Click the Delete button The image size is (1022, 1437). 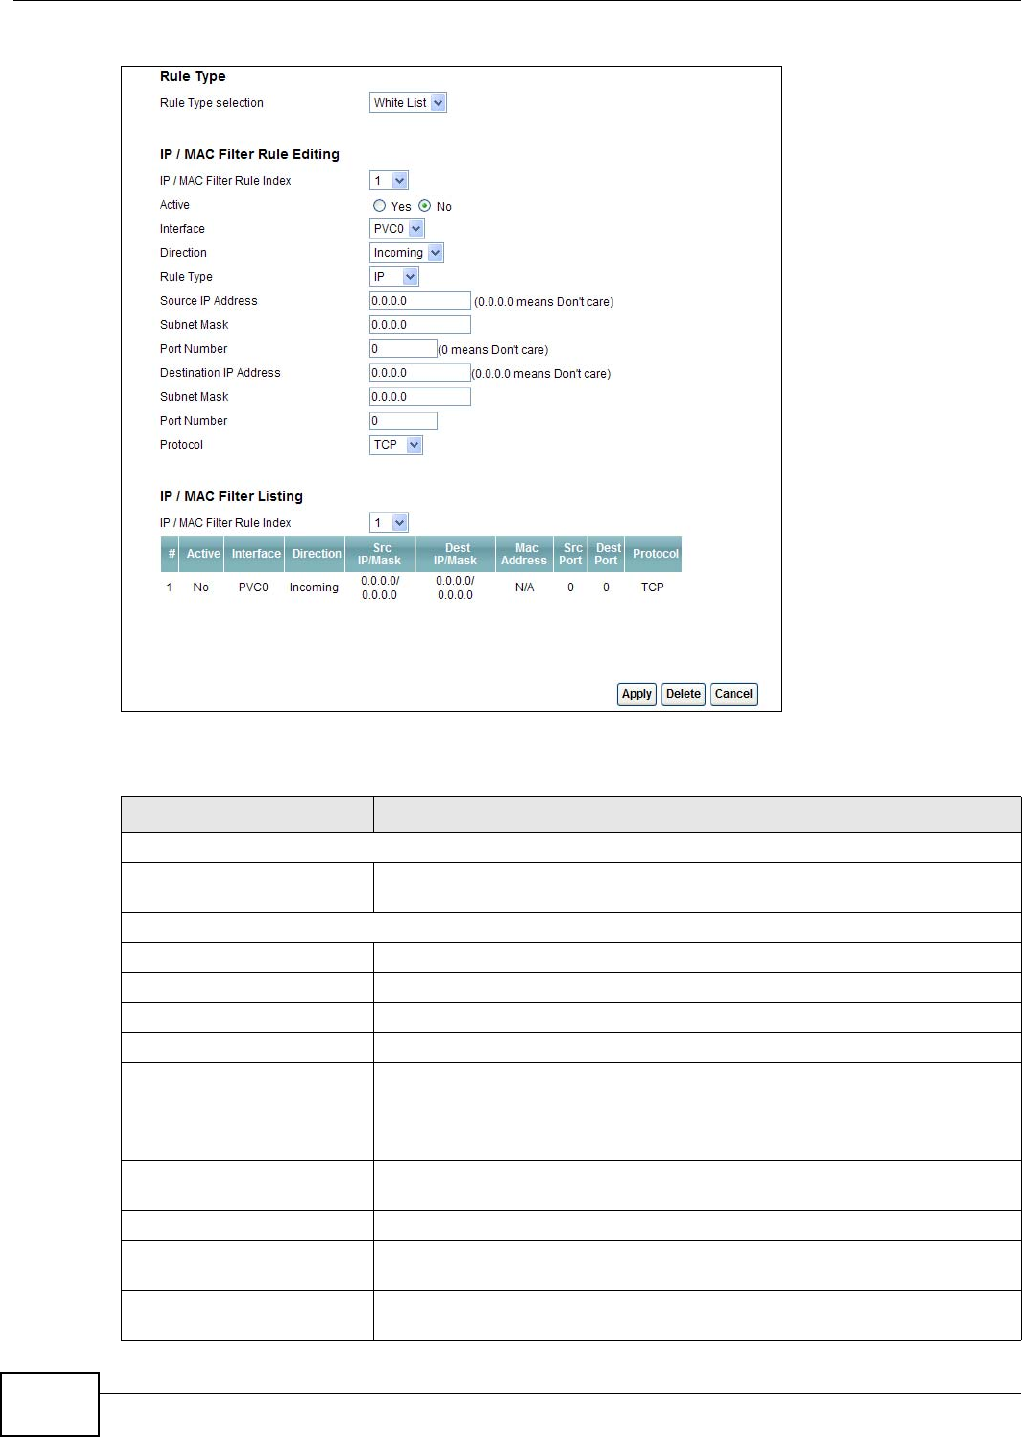point(684,694)
